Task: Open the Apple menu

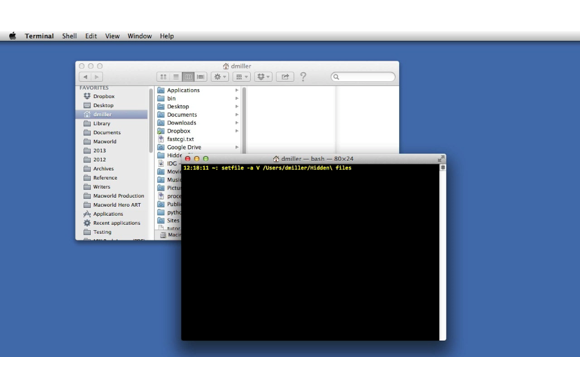Action: [13, 36]
